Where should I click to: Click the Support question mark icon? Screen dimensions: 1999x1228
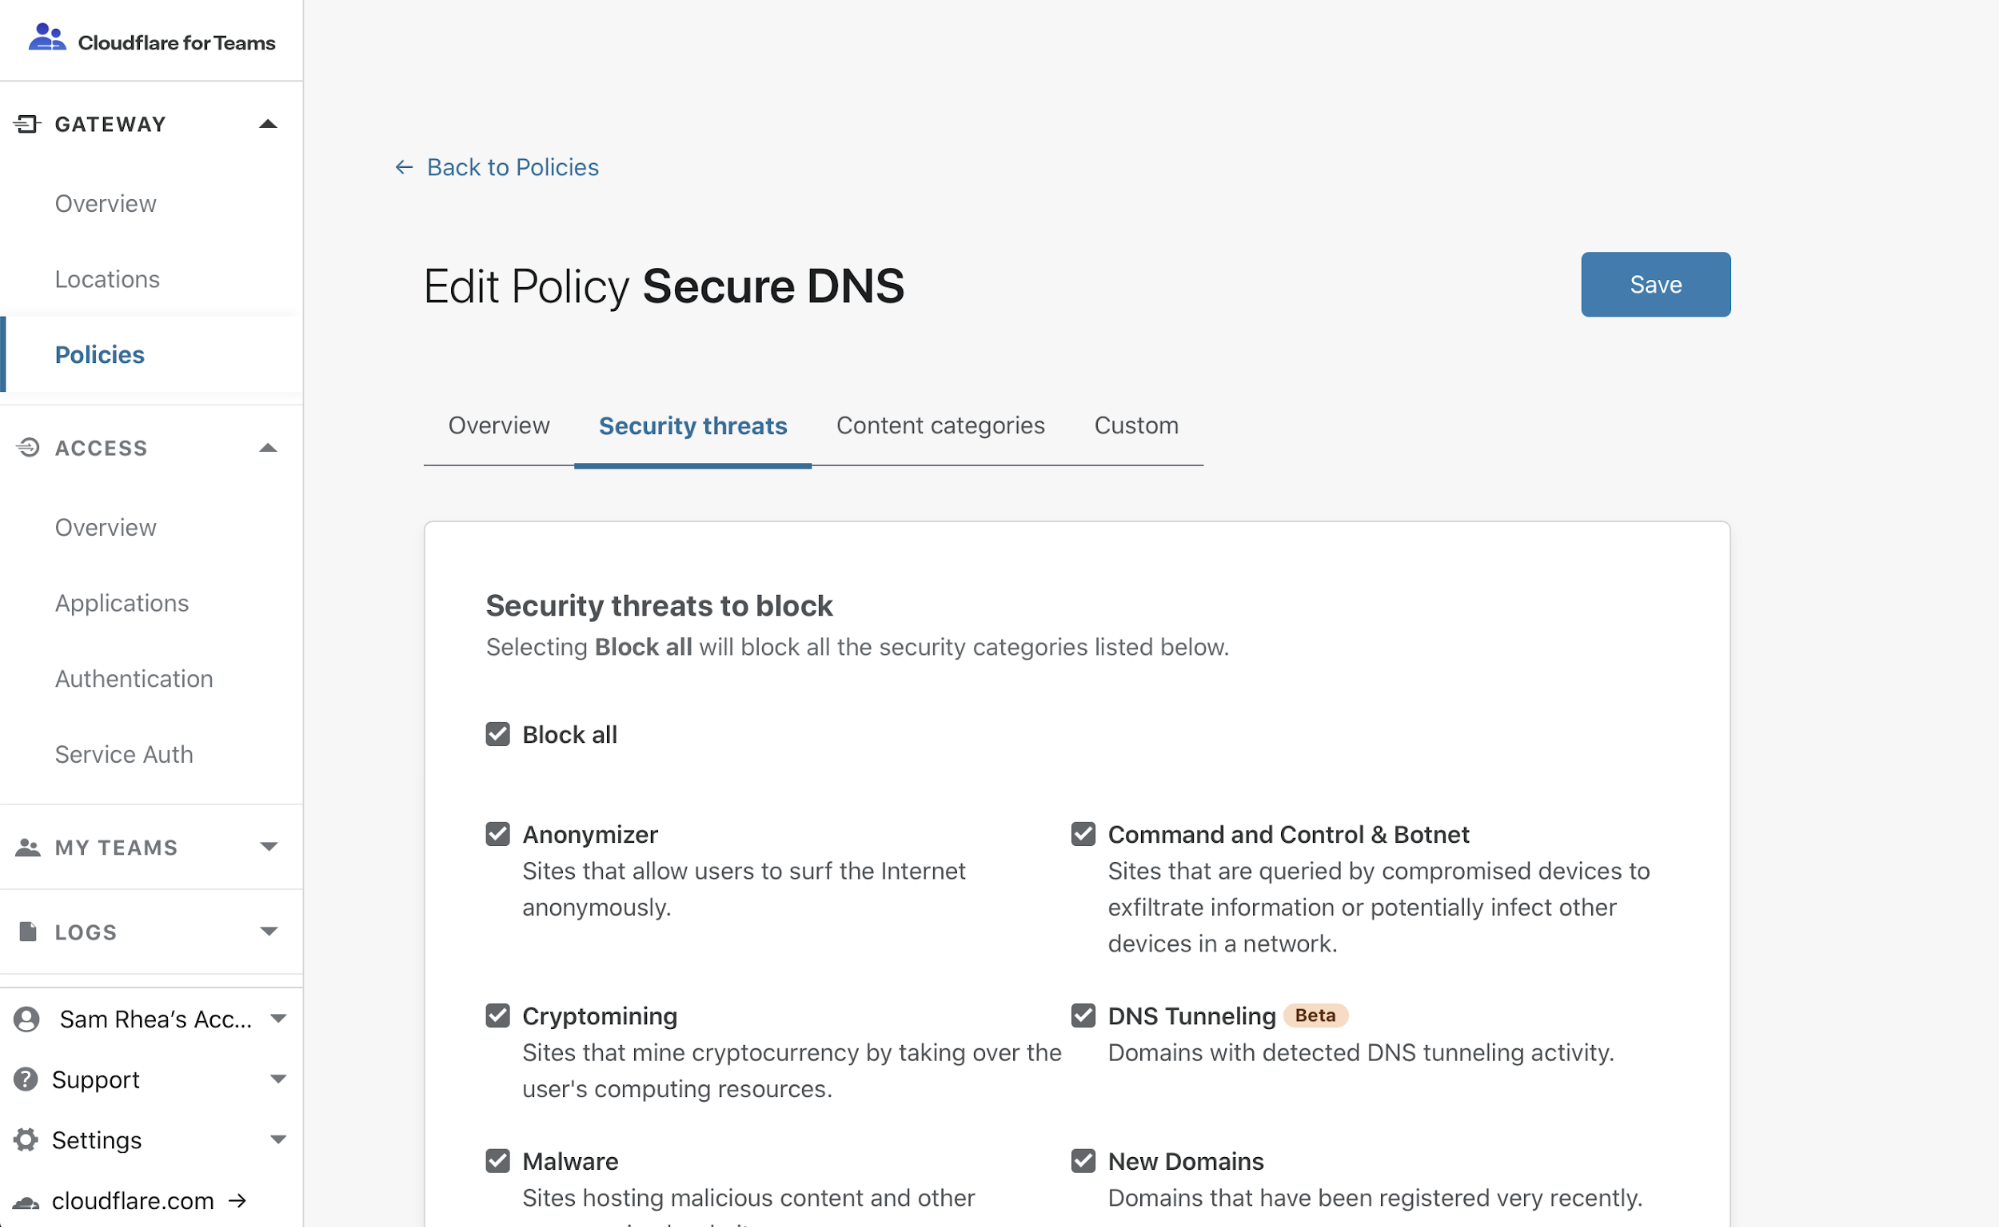[x=26, y=1080]
